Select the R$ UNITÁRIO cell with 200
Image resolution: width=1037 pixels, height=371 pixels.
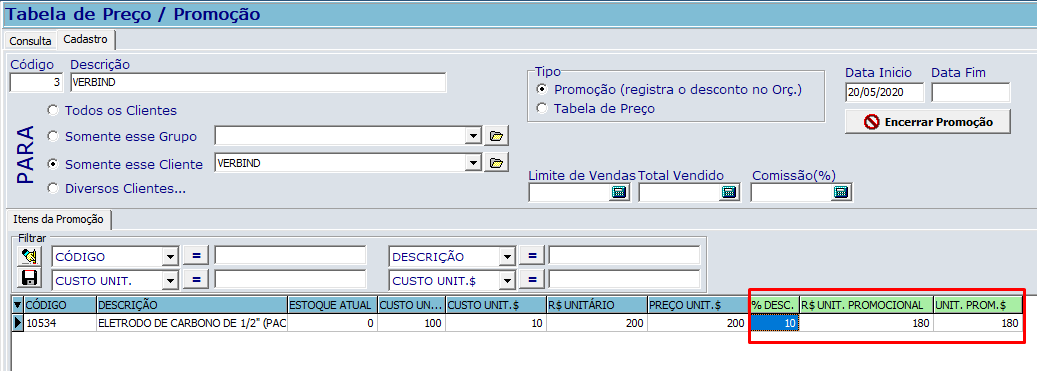[x=597, y=323]
